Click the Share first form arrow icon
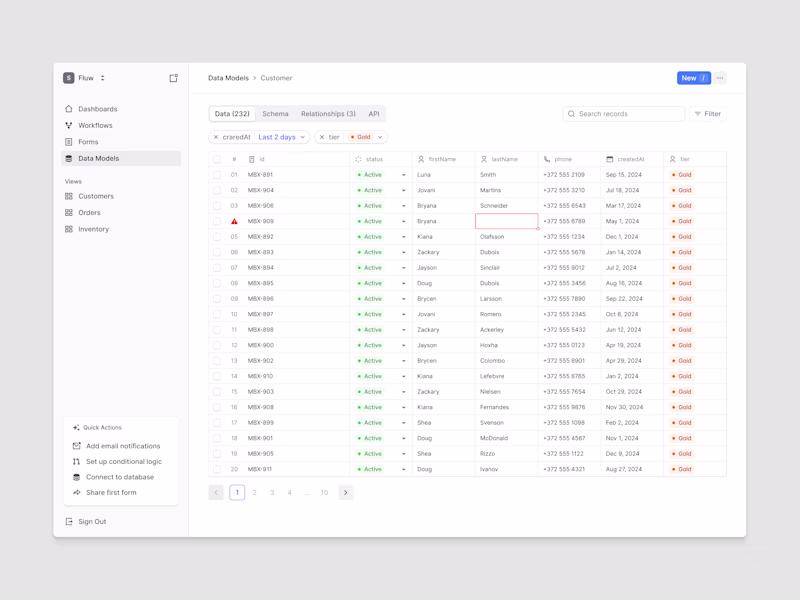800x600 pixels. 77,492
